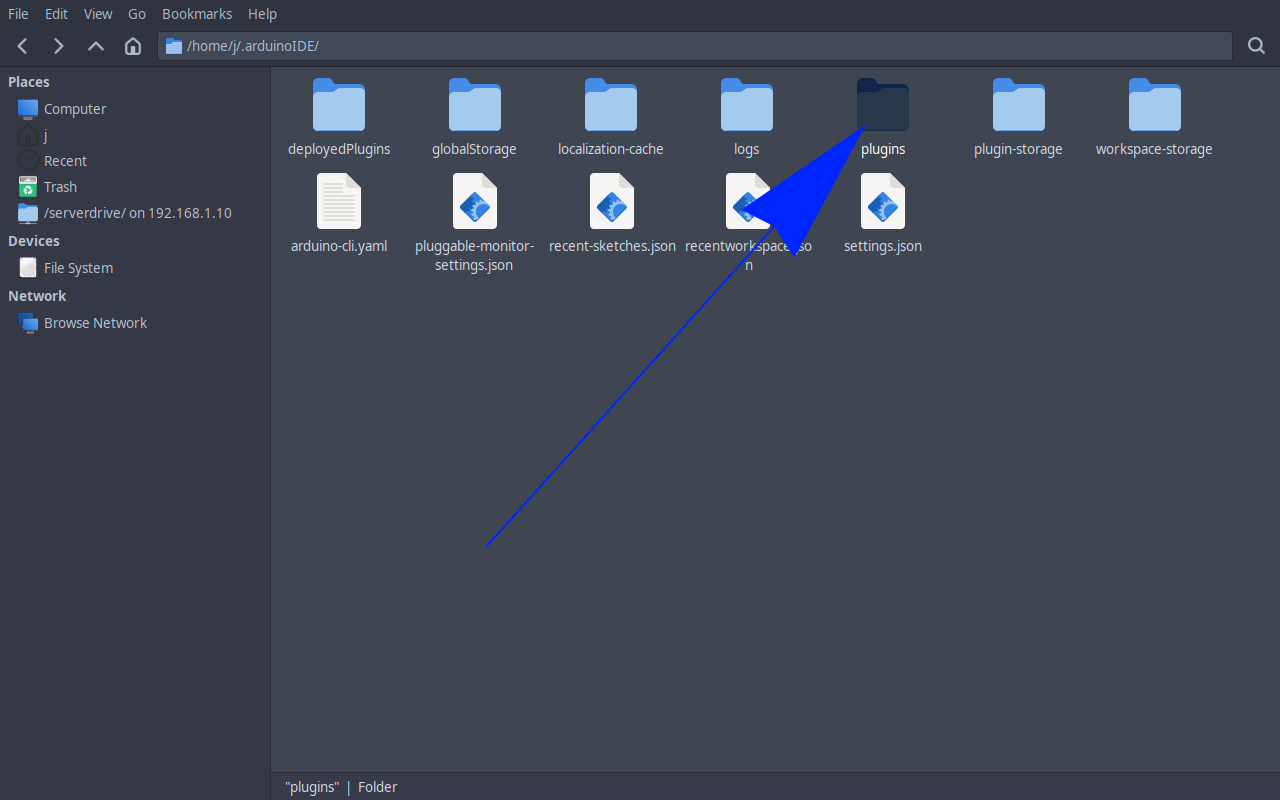Image resolution: width=1280 pixels, height=800 pixels.
Task: Click the logs folder name label
Action: (x=747, y=149)
